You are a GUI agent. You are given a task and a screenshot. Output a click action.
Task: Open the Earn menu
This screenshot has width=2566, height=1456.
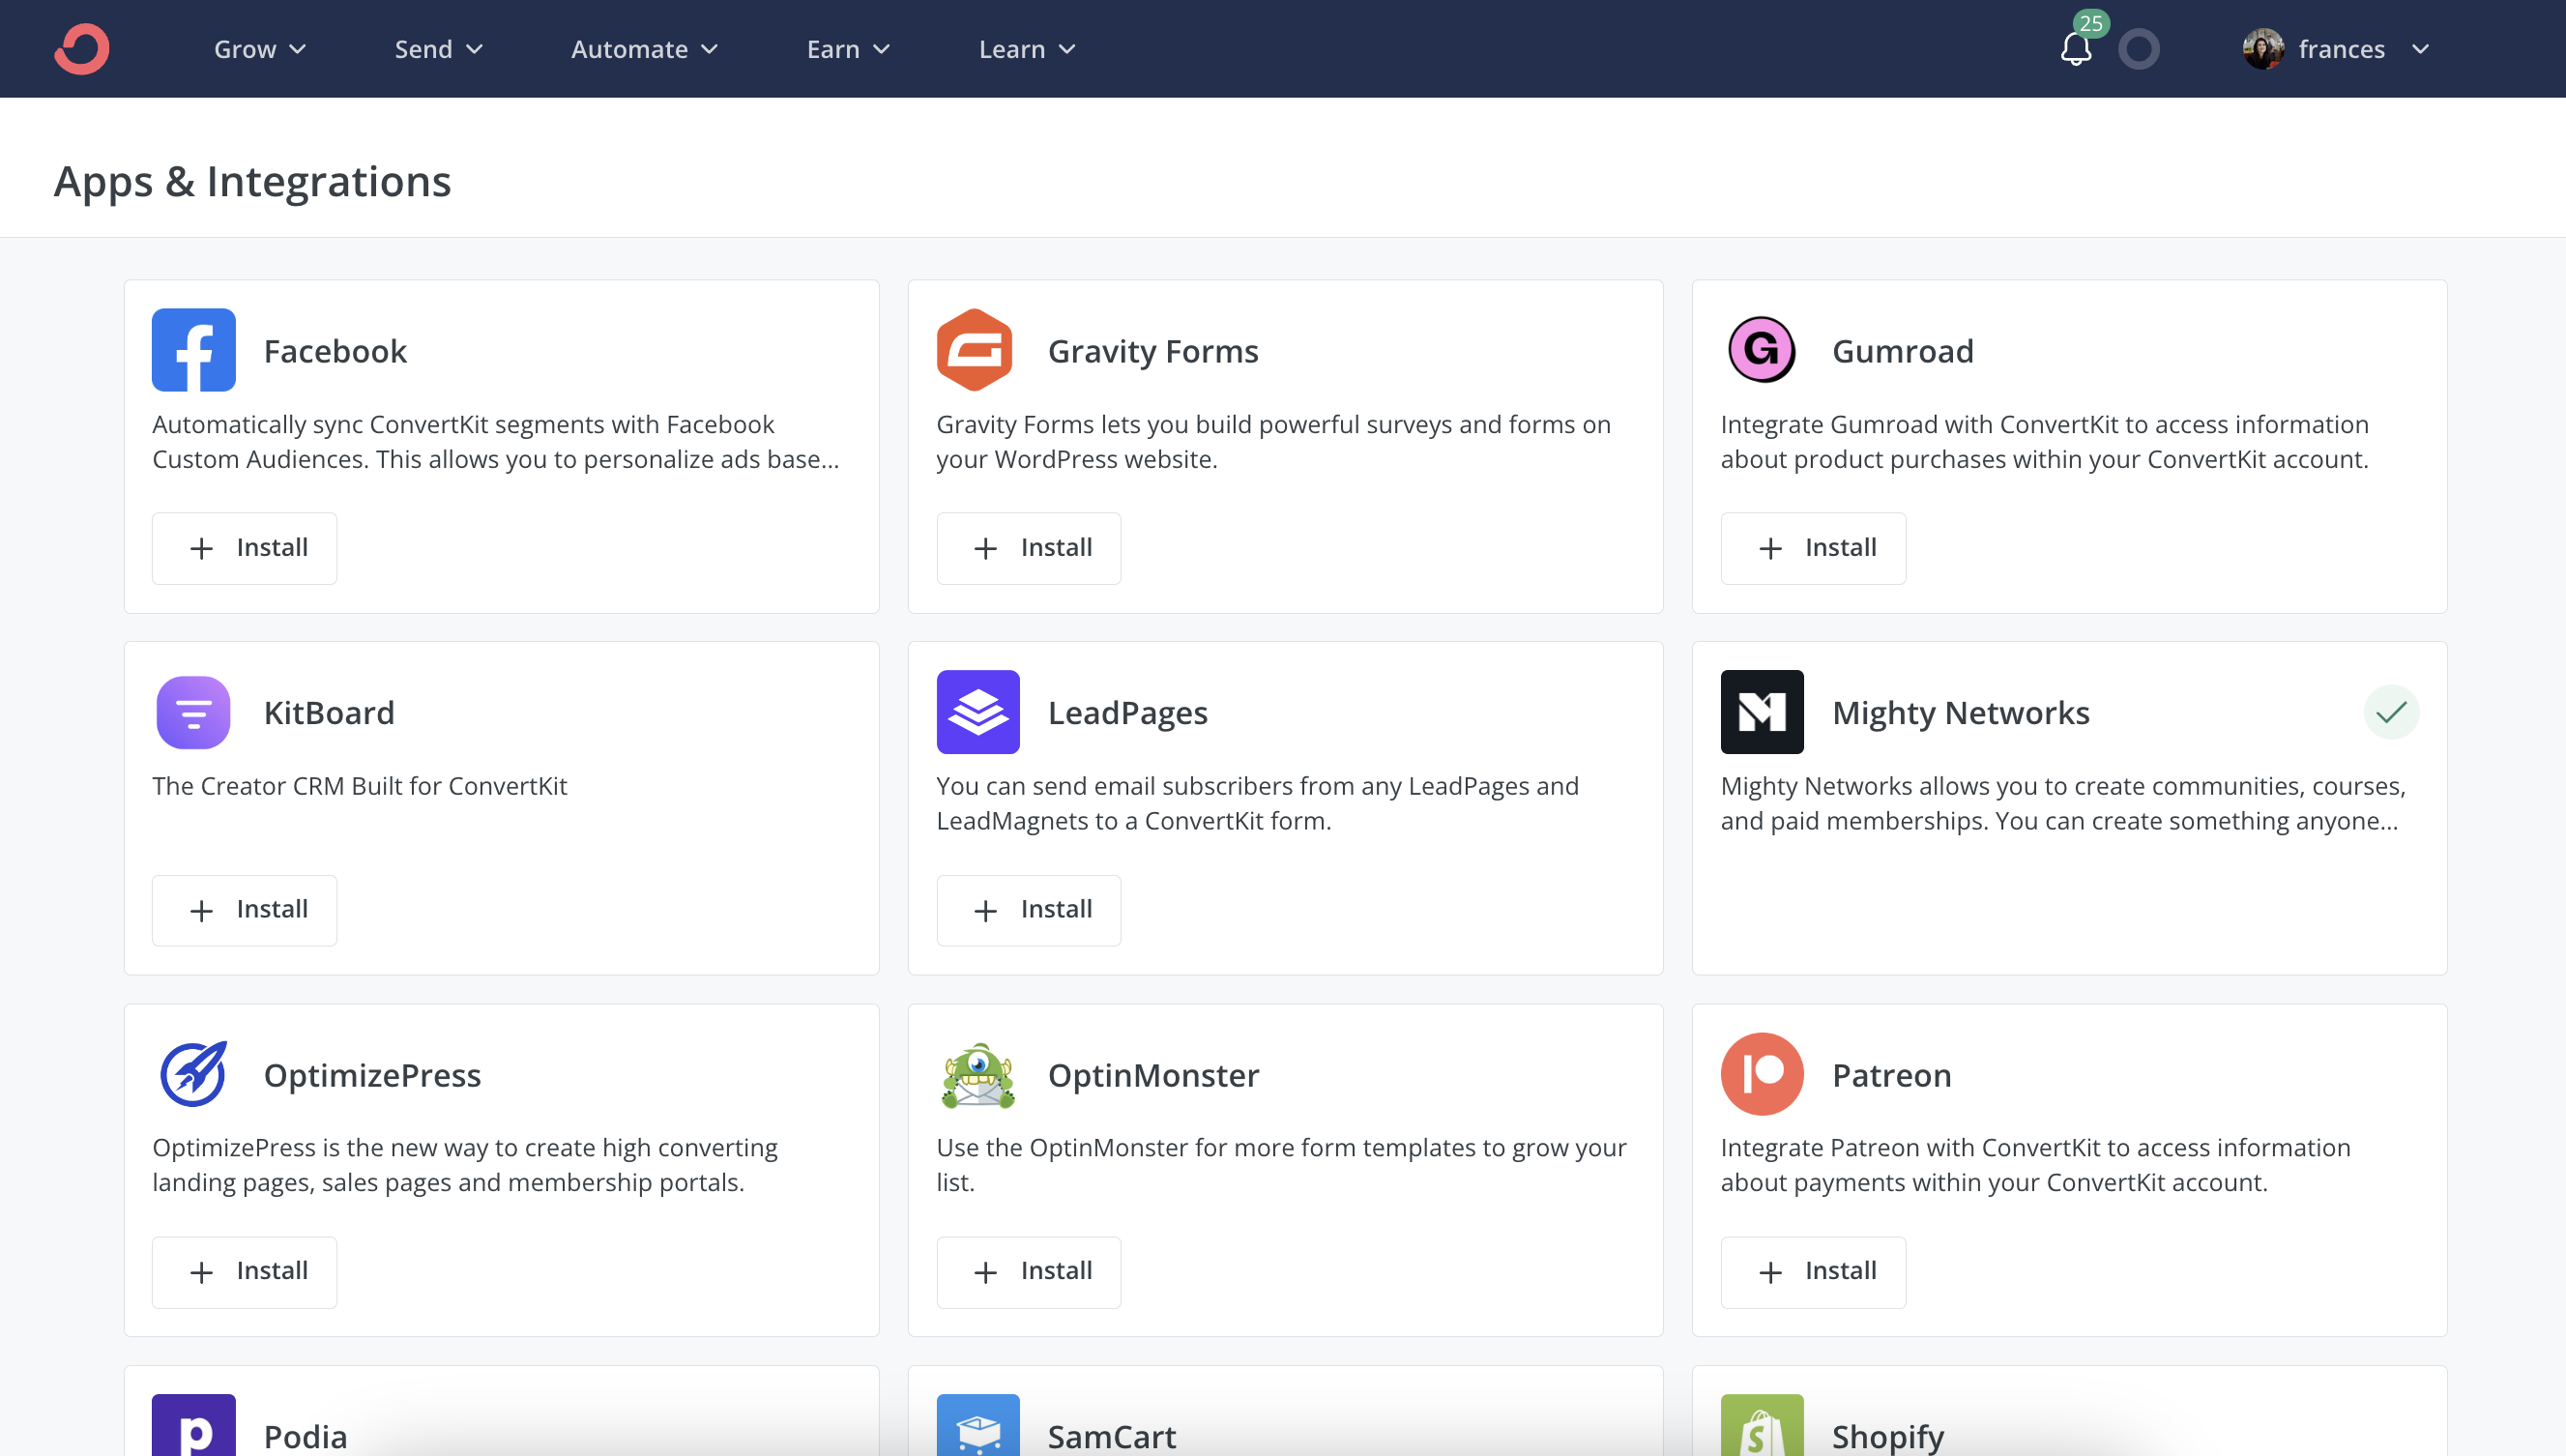point(848,49)
